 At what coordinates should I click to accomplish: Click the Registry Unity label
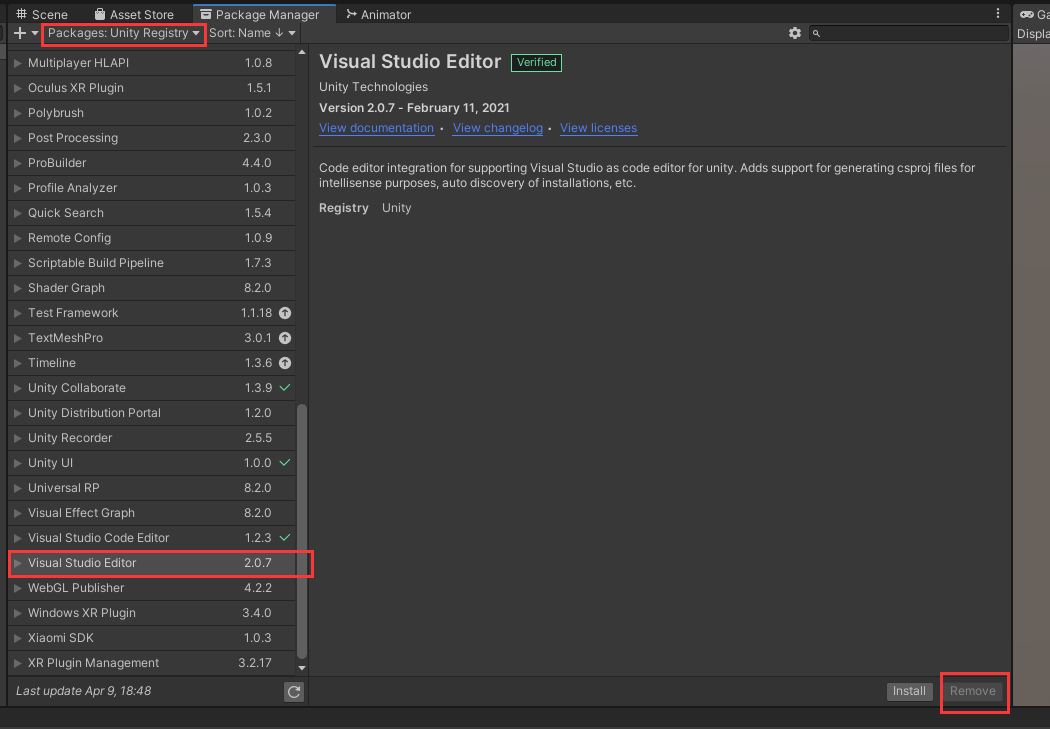click(x=365, y=208)
